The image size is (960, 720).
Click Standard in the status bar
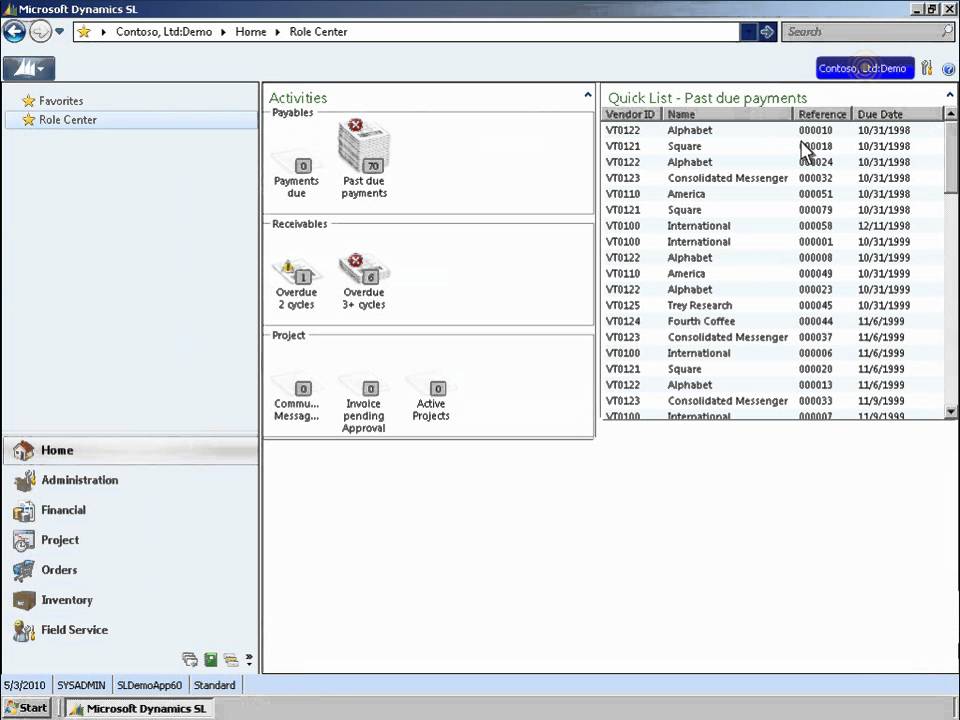click(214, 685)
